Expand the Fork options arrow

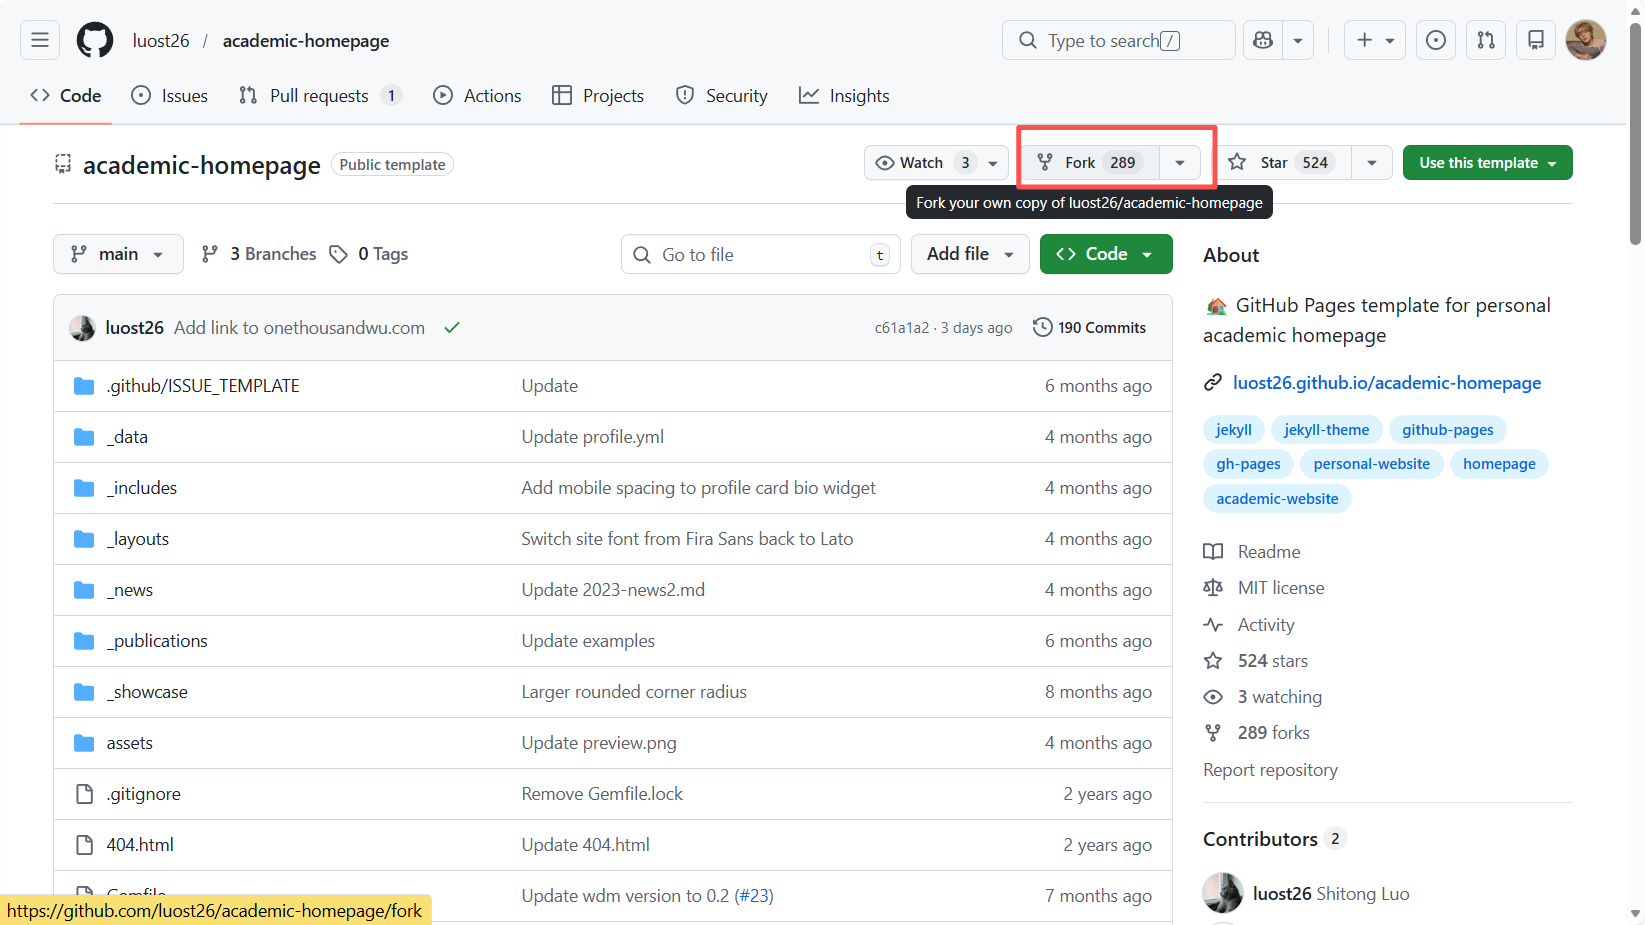pyautogui.click(x=1180, y=163)
